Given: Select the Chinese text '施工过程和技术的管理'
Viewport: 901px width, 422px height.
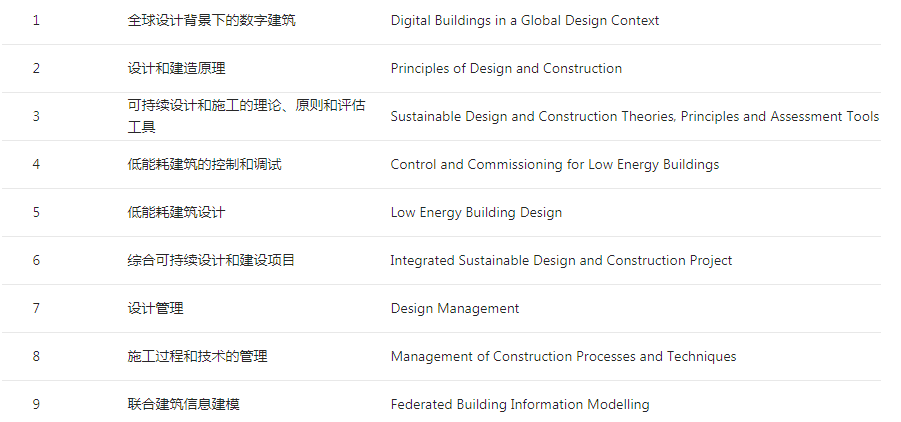Looking at the screenshot, I should pos(197,357).
